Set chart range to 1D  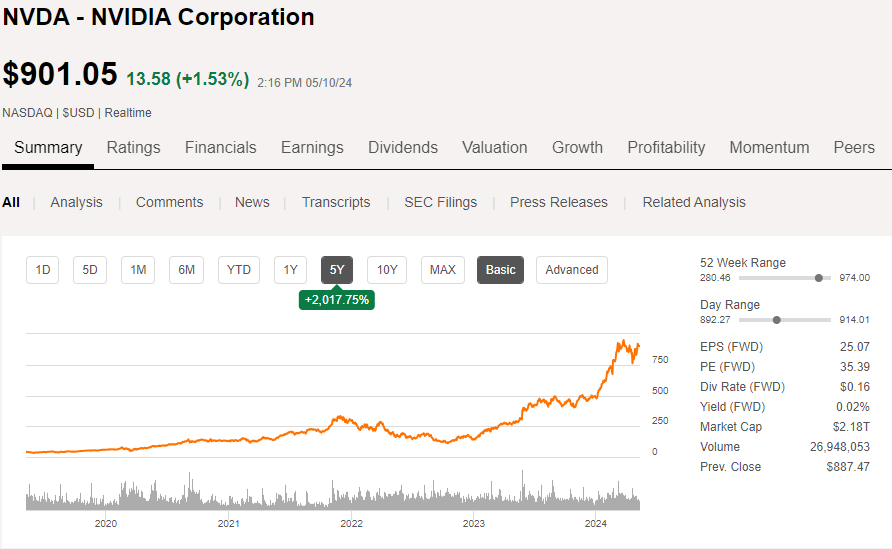pyautogui.click(x=43, y=270)
